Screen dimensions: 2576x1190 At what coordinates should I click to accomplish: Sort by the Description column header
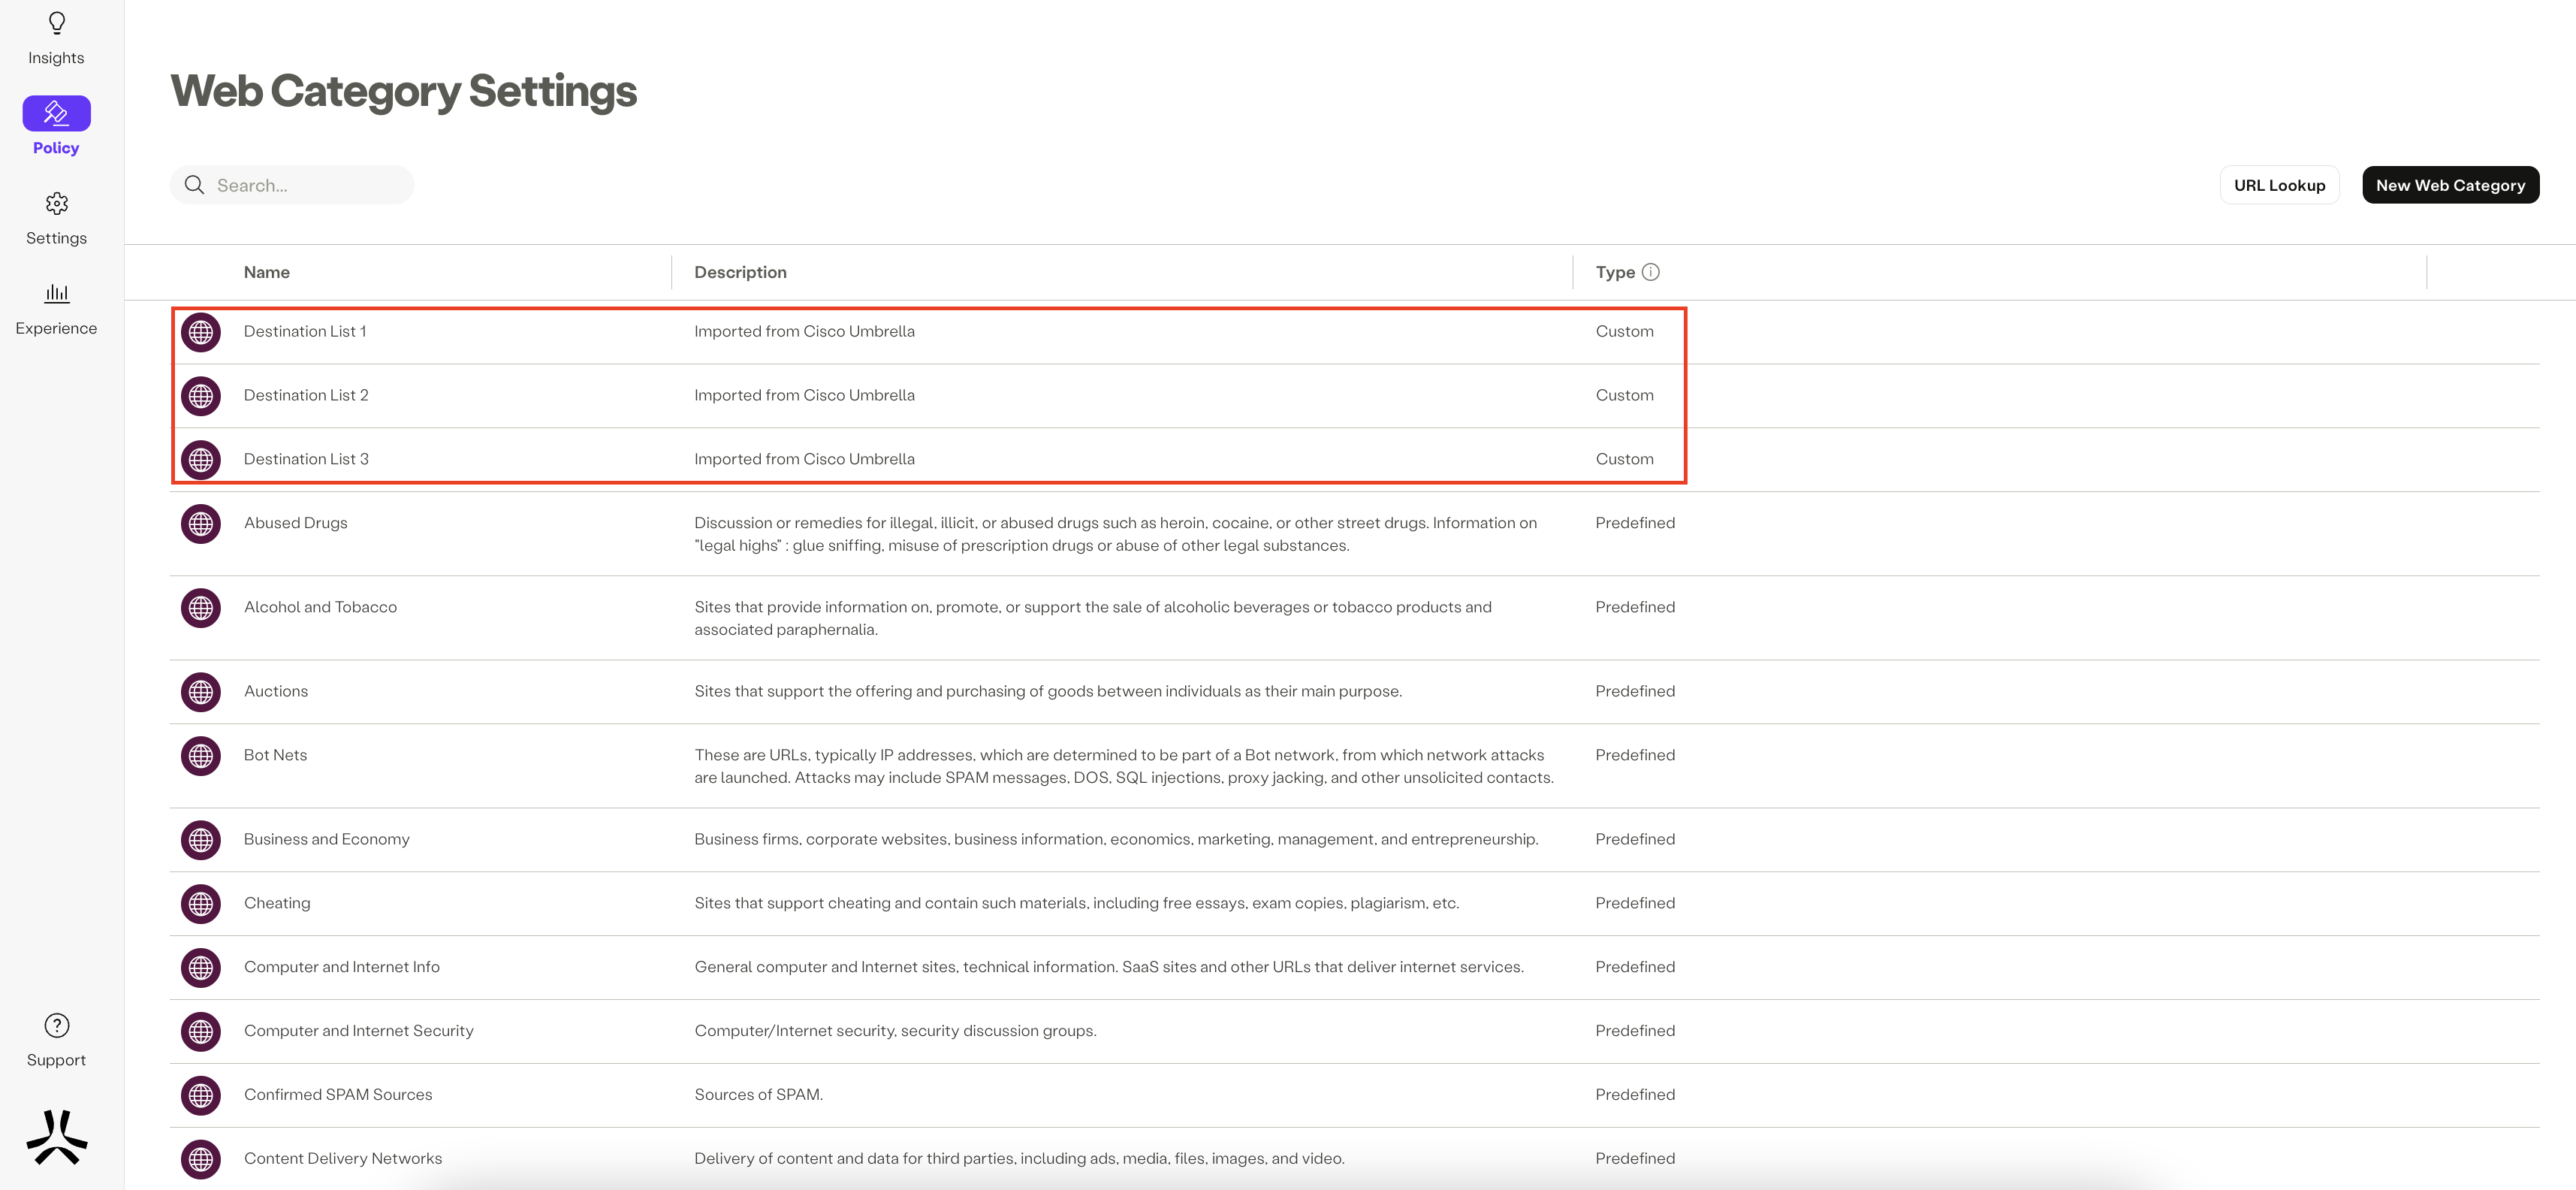740,272
